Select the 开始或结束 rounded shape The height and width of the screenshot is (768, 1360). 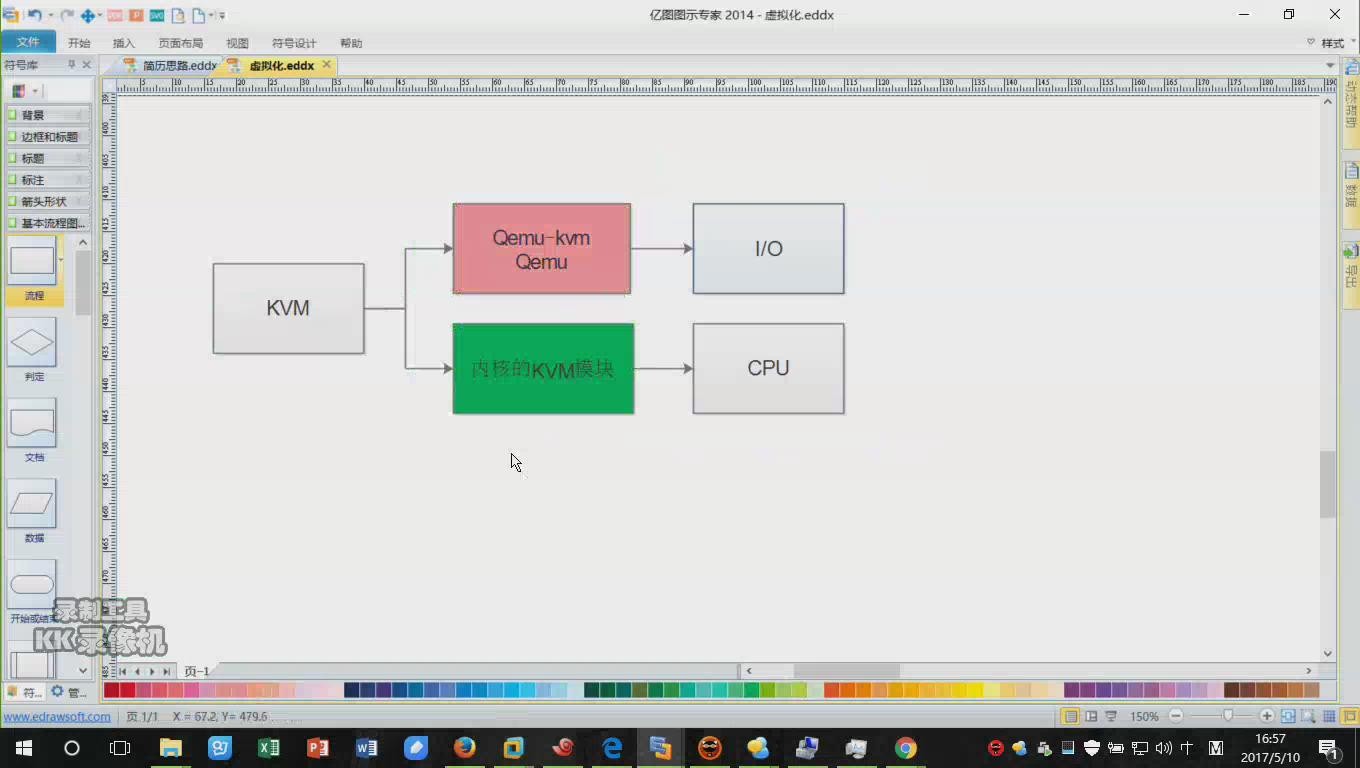(x=32, y=585)
